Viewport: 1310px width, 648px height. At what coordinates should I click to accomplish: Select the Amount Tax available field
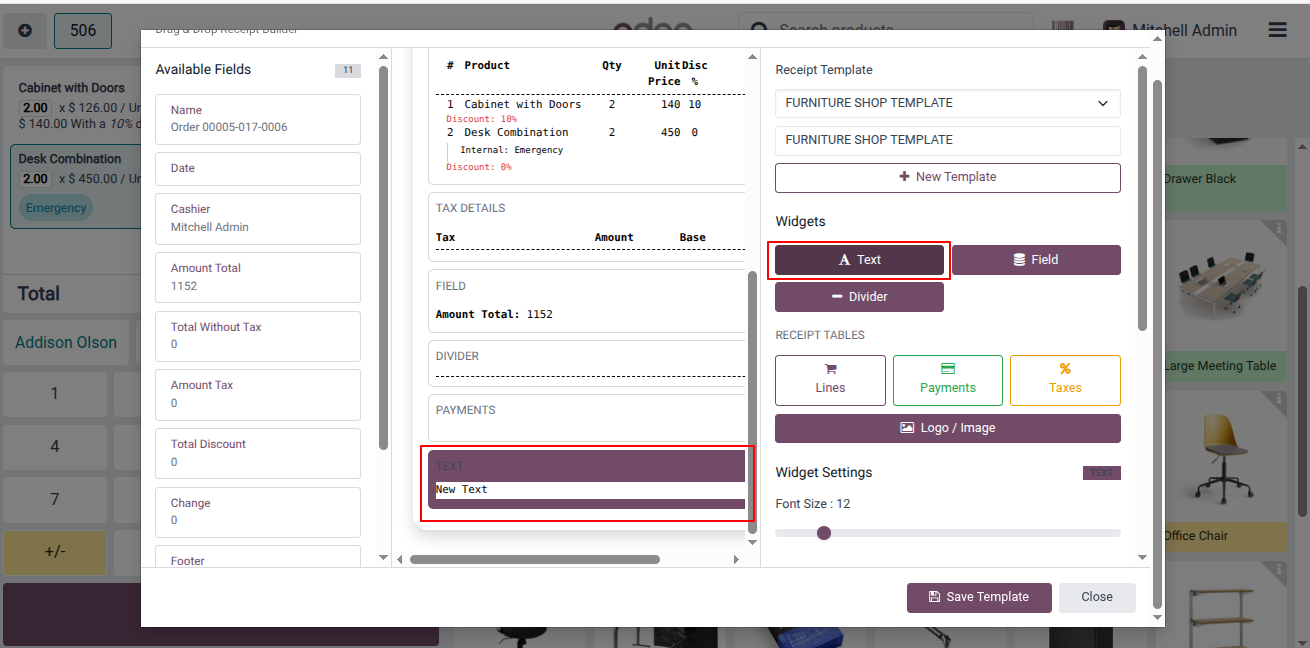[258, 394]
